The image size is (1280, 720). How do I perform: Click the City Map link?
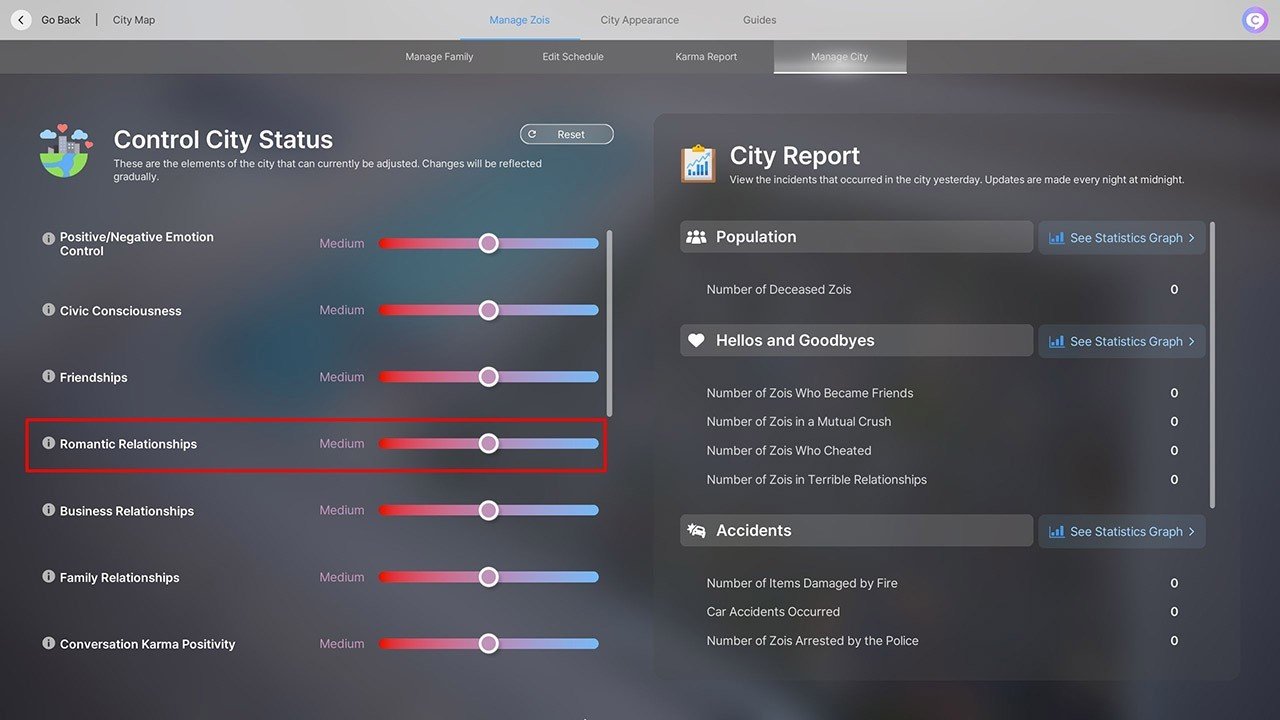click(134, 20)
